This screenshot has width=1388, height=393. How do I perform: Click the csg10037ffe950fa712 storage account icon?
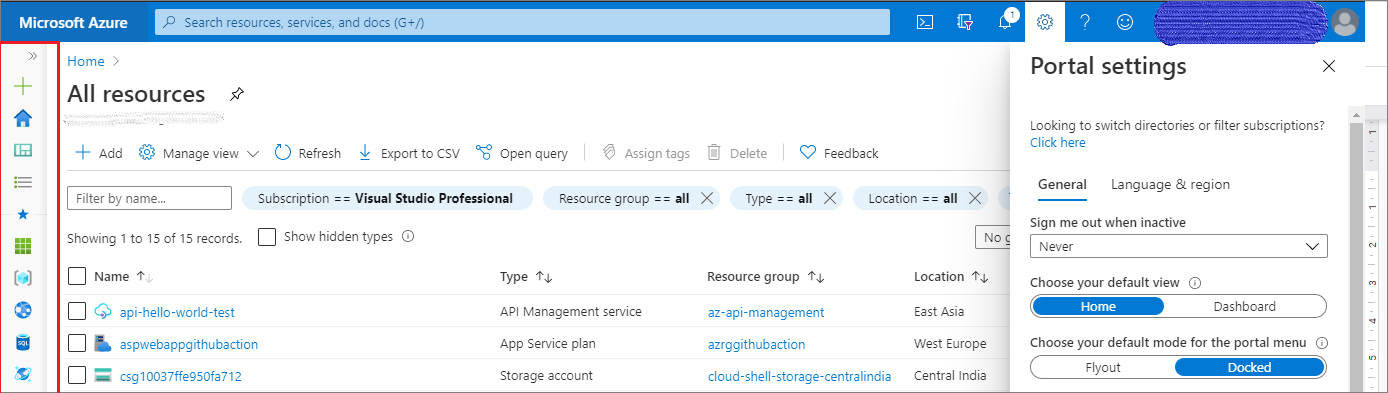pos(103,376)
